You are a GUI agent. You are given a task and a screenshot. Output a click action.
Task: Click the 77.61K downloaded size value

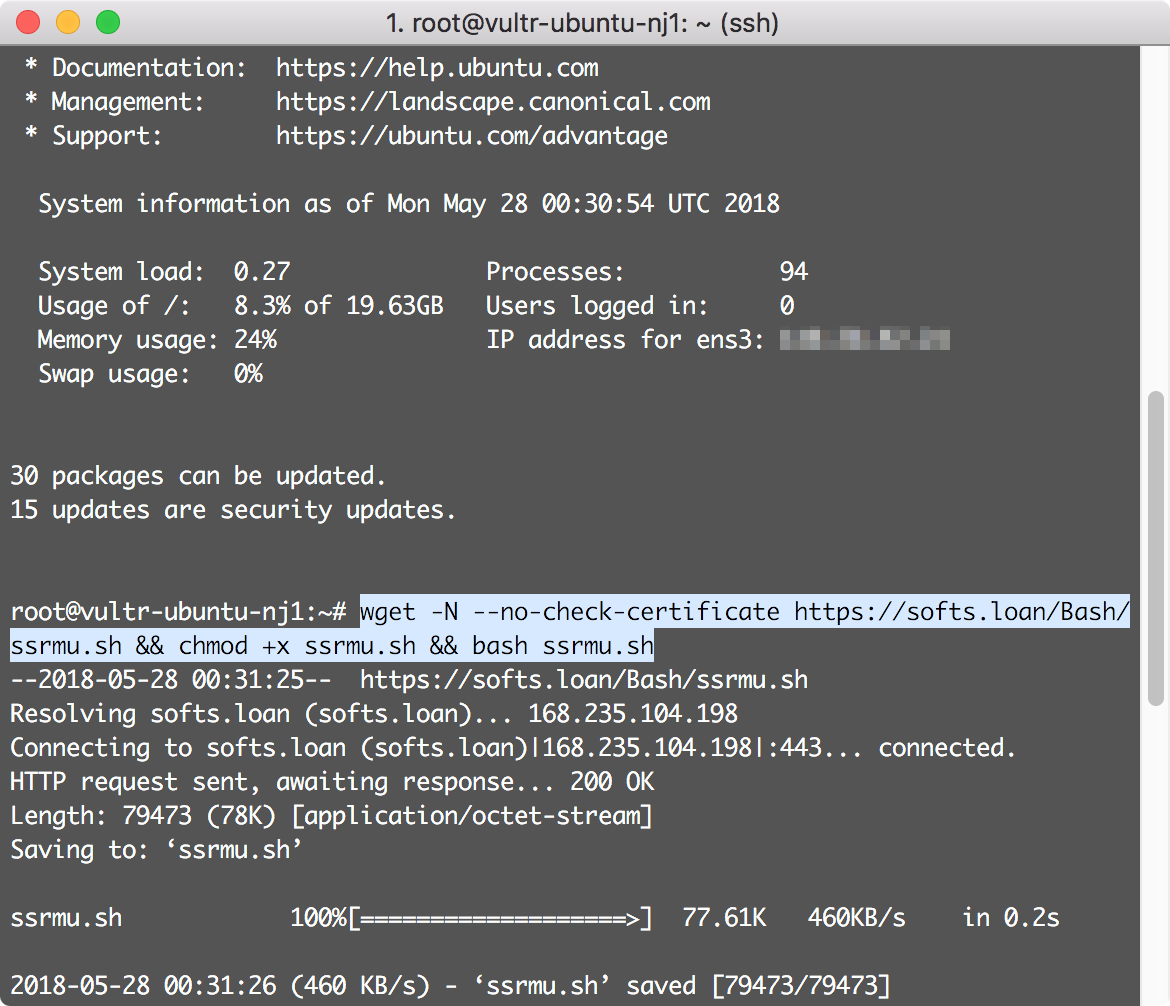pos(724,918)
